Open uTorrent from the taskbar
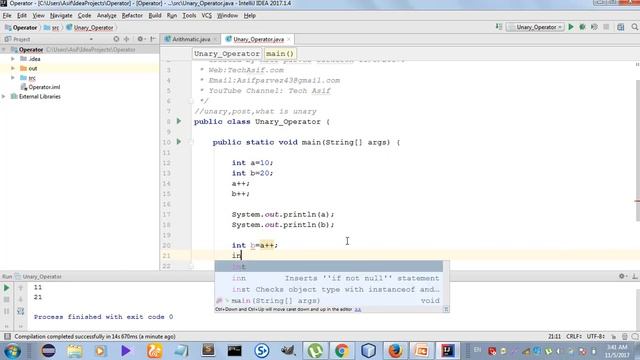The height and width of the screenshot is (360, 640). [x=315, y=351]
